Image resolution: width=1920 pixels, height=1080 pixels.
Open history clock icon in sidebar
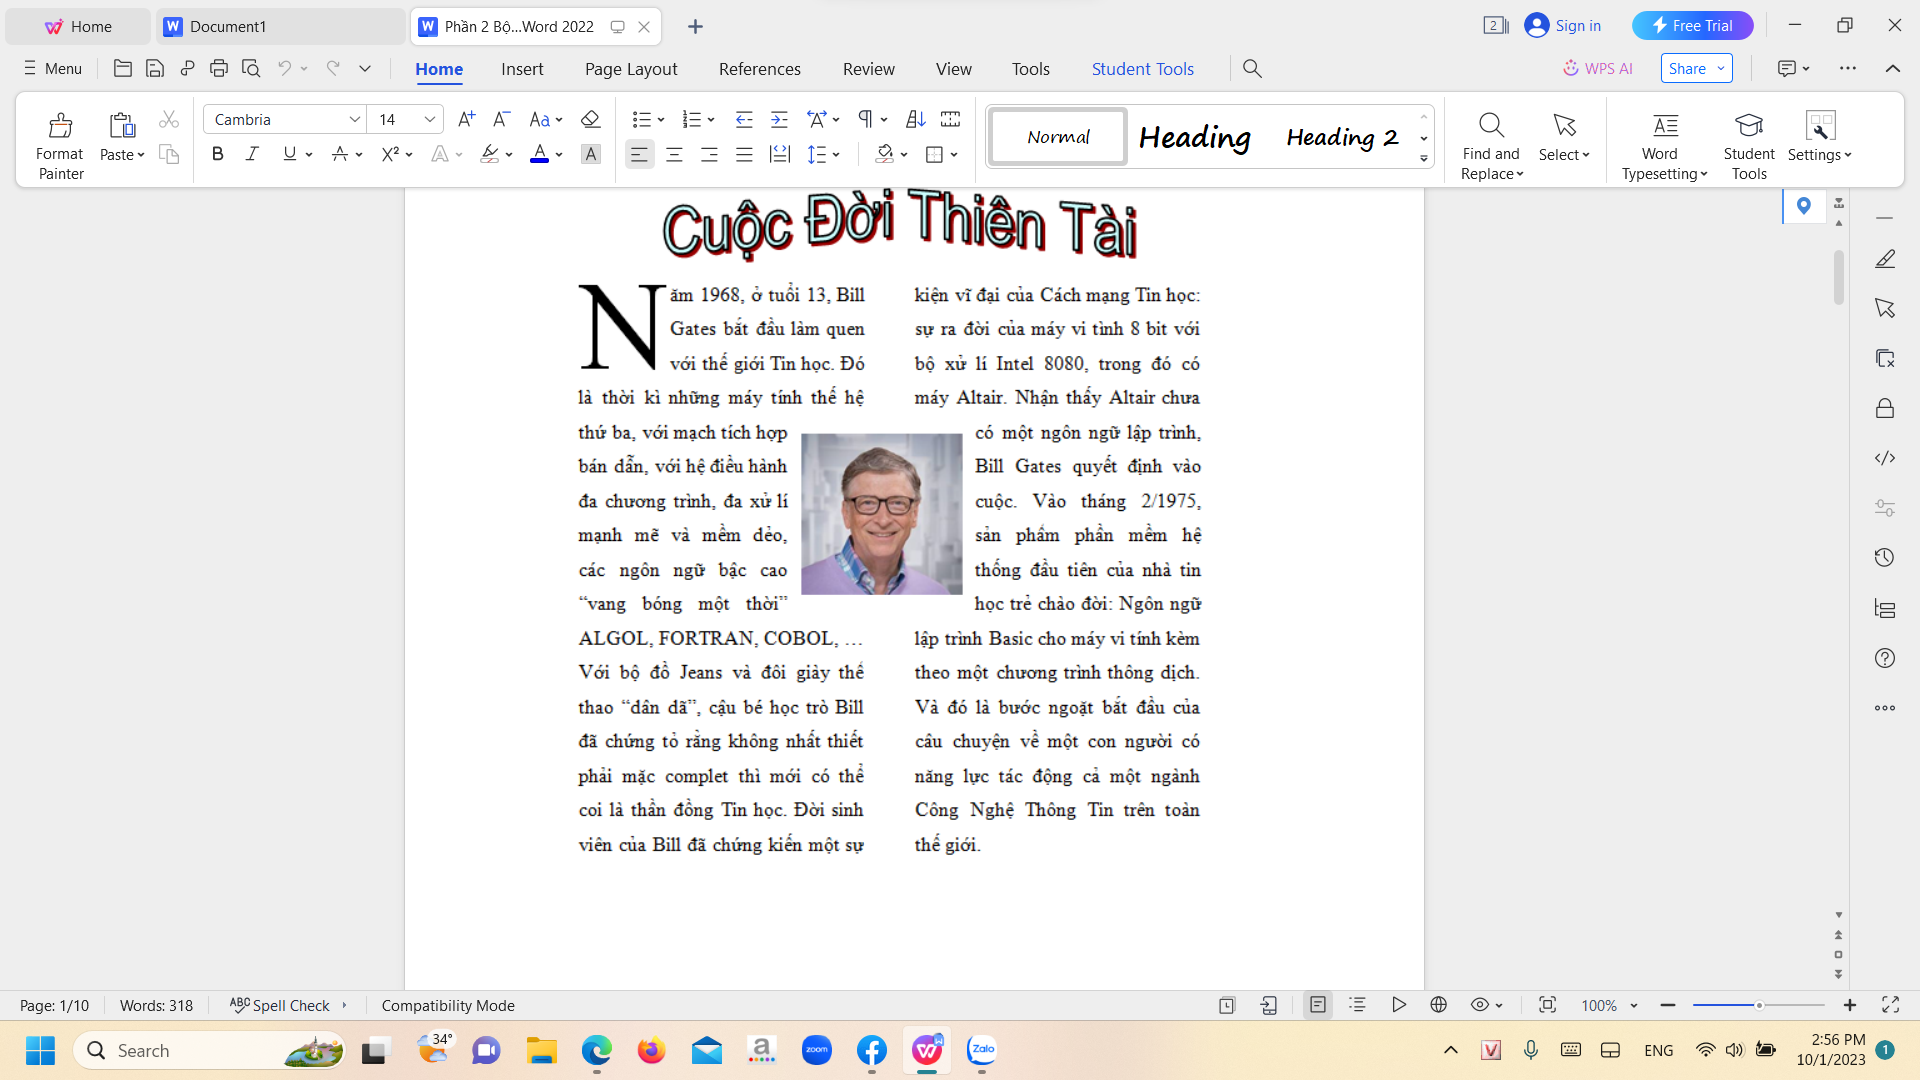click(1885, 558)
